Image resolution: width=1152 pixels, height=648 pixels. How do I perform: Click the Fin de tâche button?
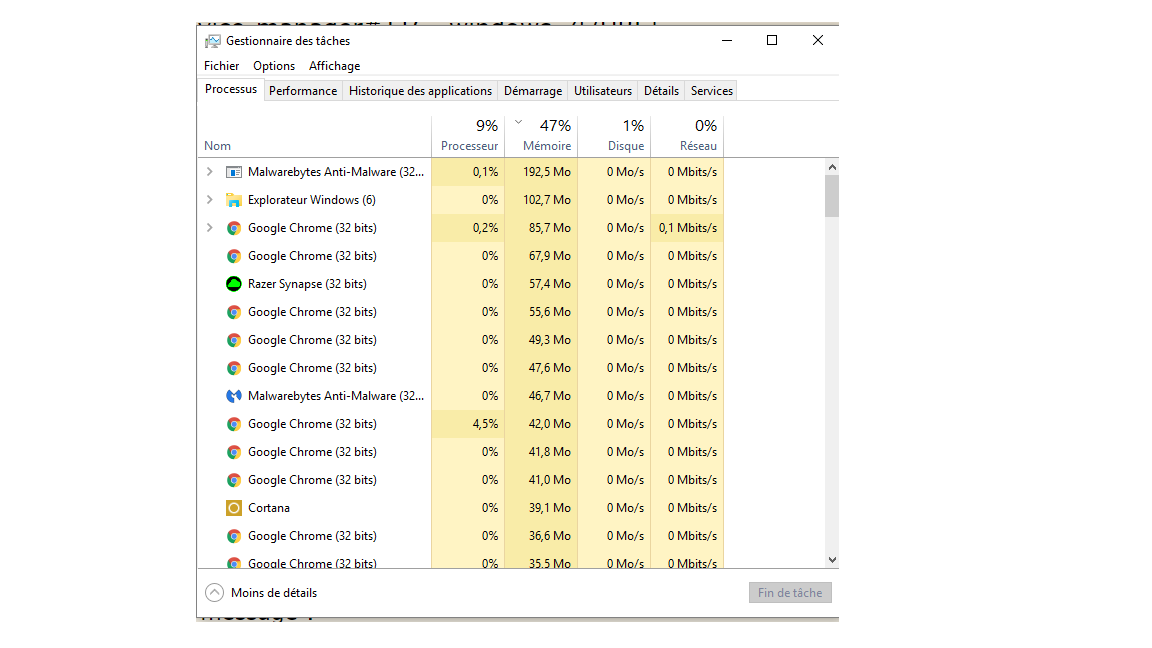coord(791,593)
